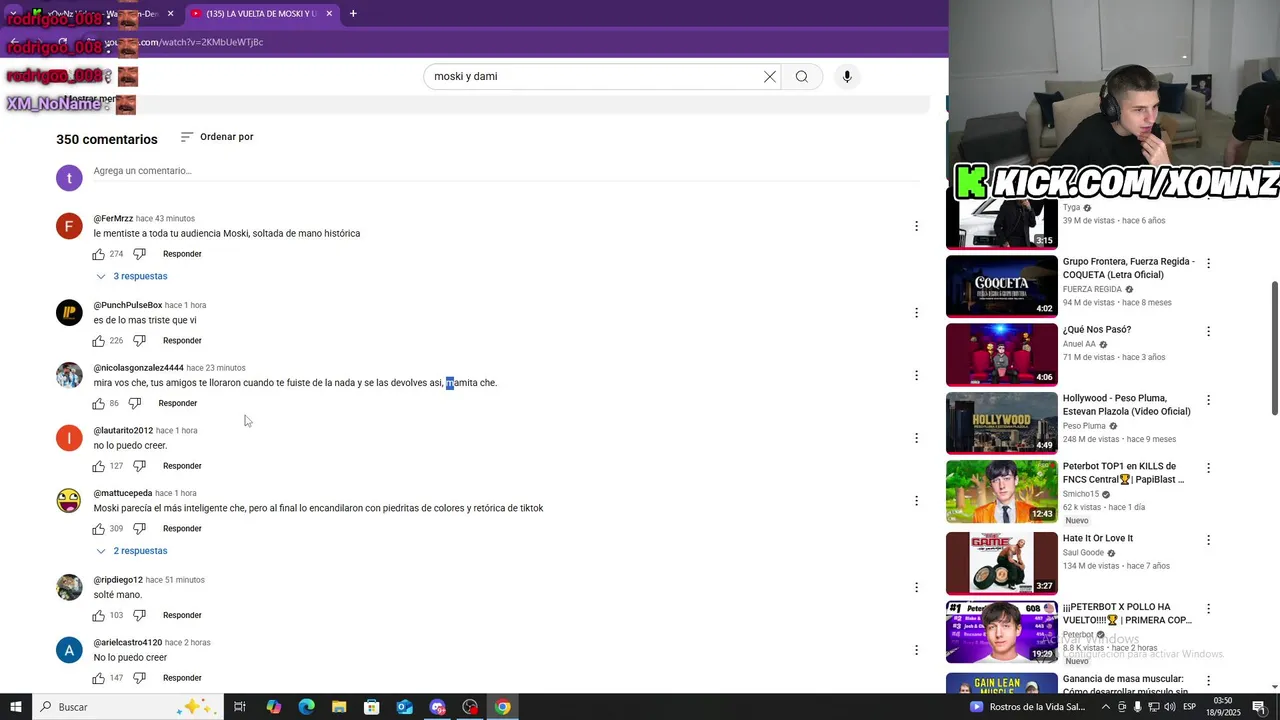Screen dimensions: 1280x720
Task: Reply to @ripdiego12's comment
Action: click(x=182, y=616)
